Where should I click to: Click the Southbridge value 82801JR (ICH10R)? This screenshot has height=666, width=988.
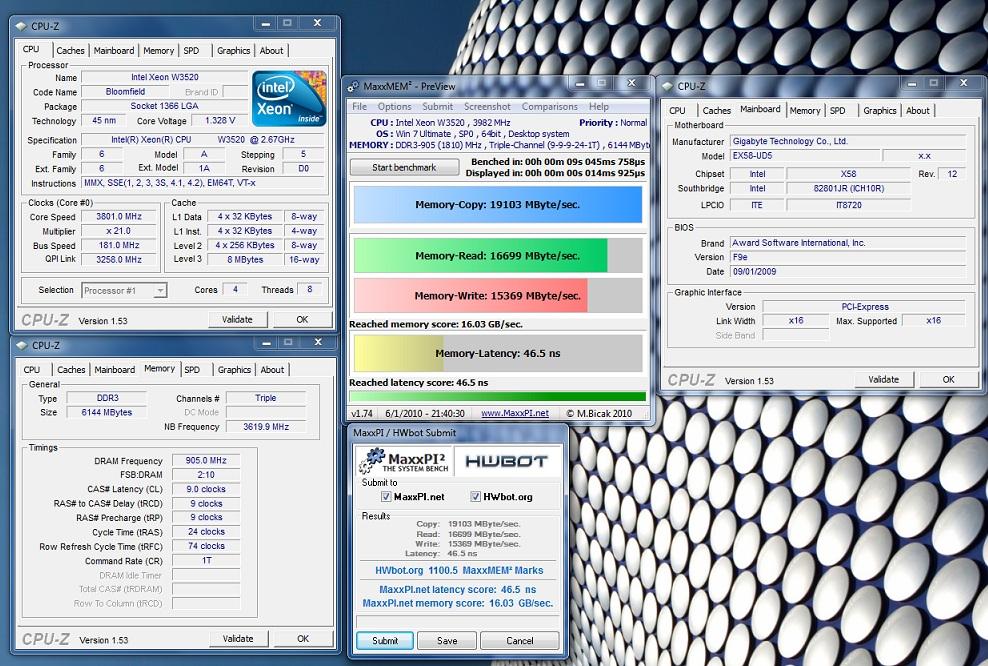point(848,188)
